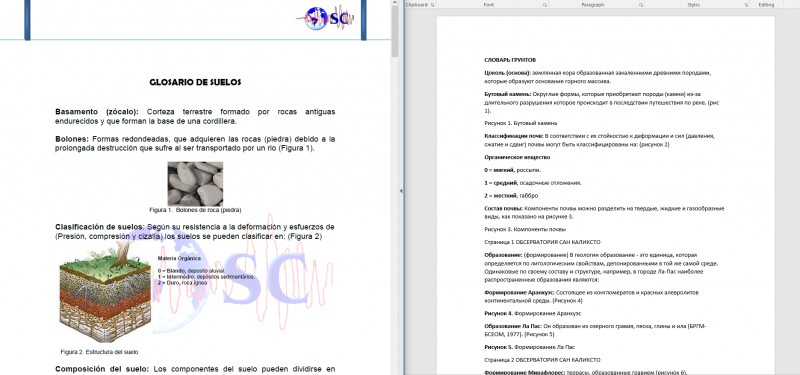Click the '1 = Intermedio, depósitos sedimentarios' line
This screenshot has width=800, height=375.
(206, 277)
